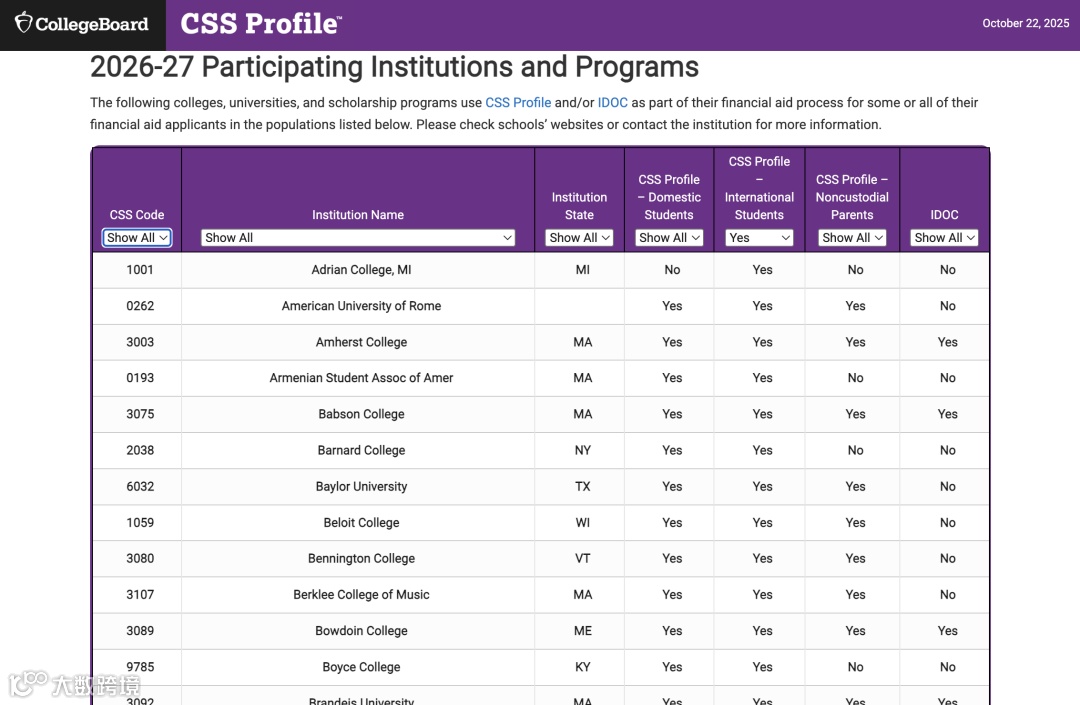The height and width of the screenshot is (705, 1080).
Task: Click CSS code 3003
Action: click(140, 342)
